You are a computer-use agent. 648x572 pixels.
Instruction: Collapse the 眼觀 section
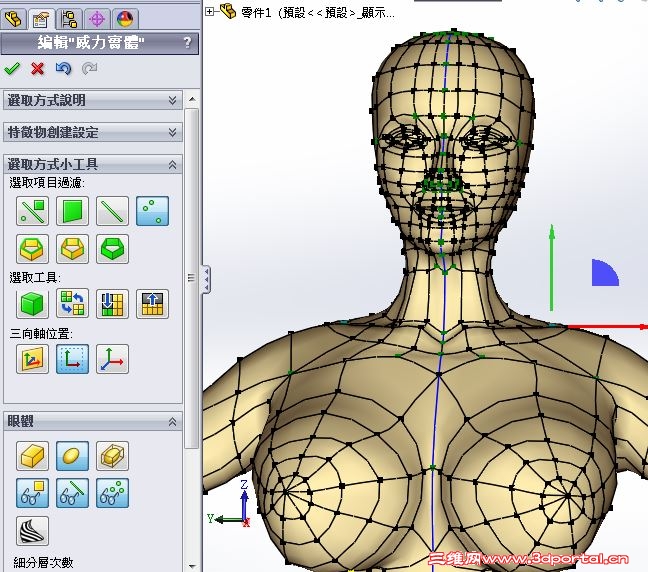93,422
